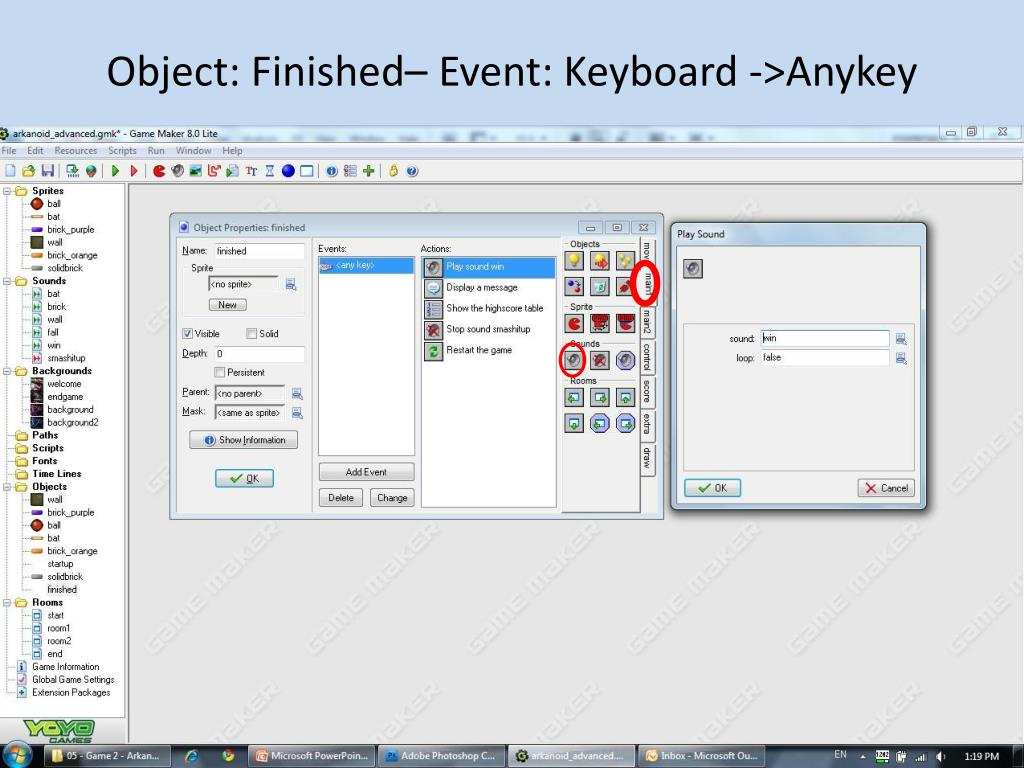This screenshot has width=1024, height=768.
Task: Pick Change Instance action icon in Objects
Action: (600, 261)
